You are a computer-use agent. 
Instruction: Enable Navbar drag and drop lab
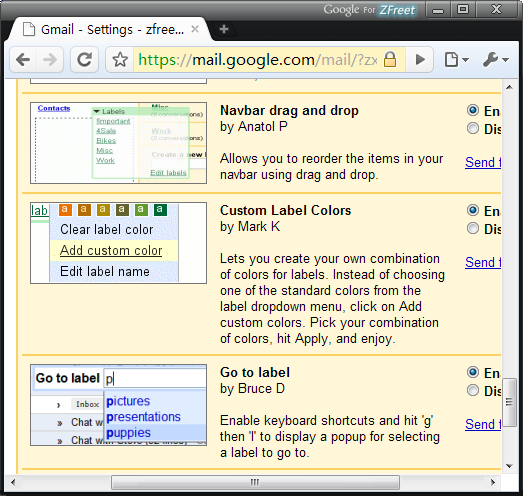click(x=473, y=110)
